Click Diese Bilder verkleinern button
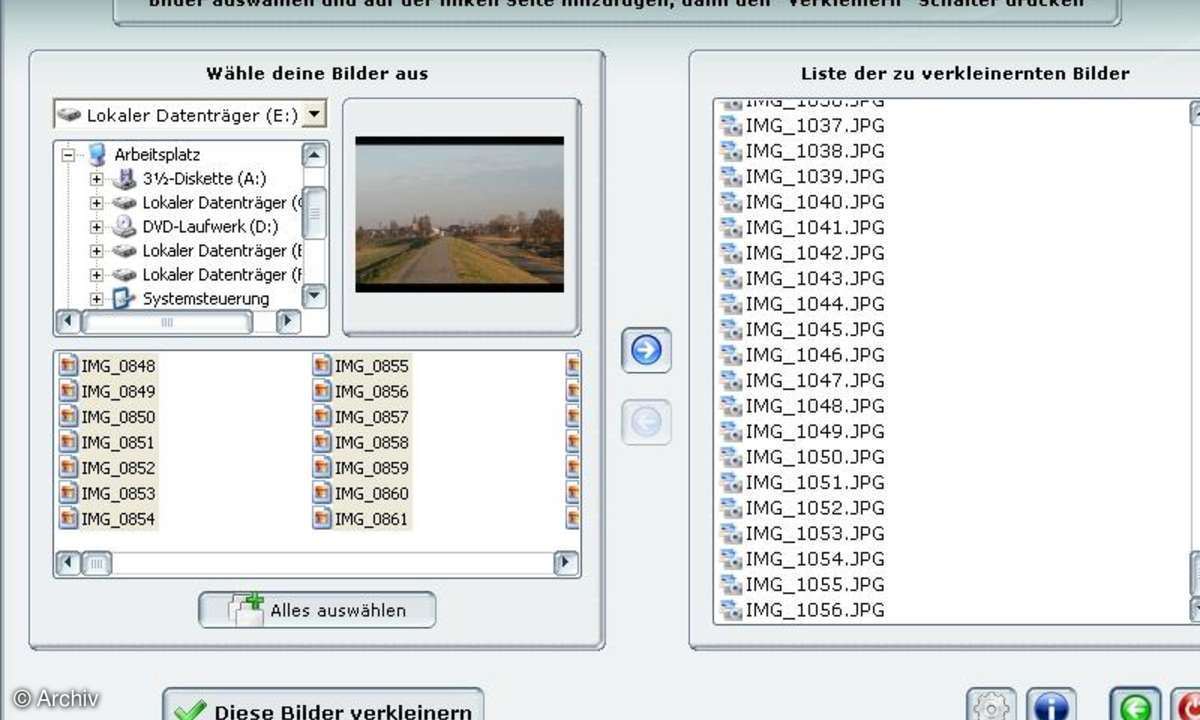This screenshot has height=720, width=1200. tap(323, 707)
